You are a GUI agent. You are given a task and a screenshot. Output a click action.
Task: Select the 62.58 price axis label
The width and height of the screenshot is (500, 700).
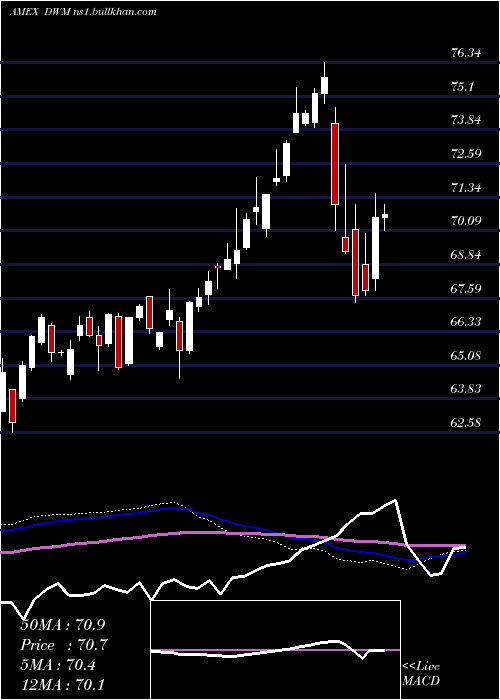466,422
